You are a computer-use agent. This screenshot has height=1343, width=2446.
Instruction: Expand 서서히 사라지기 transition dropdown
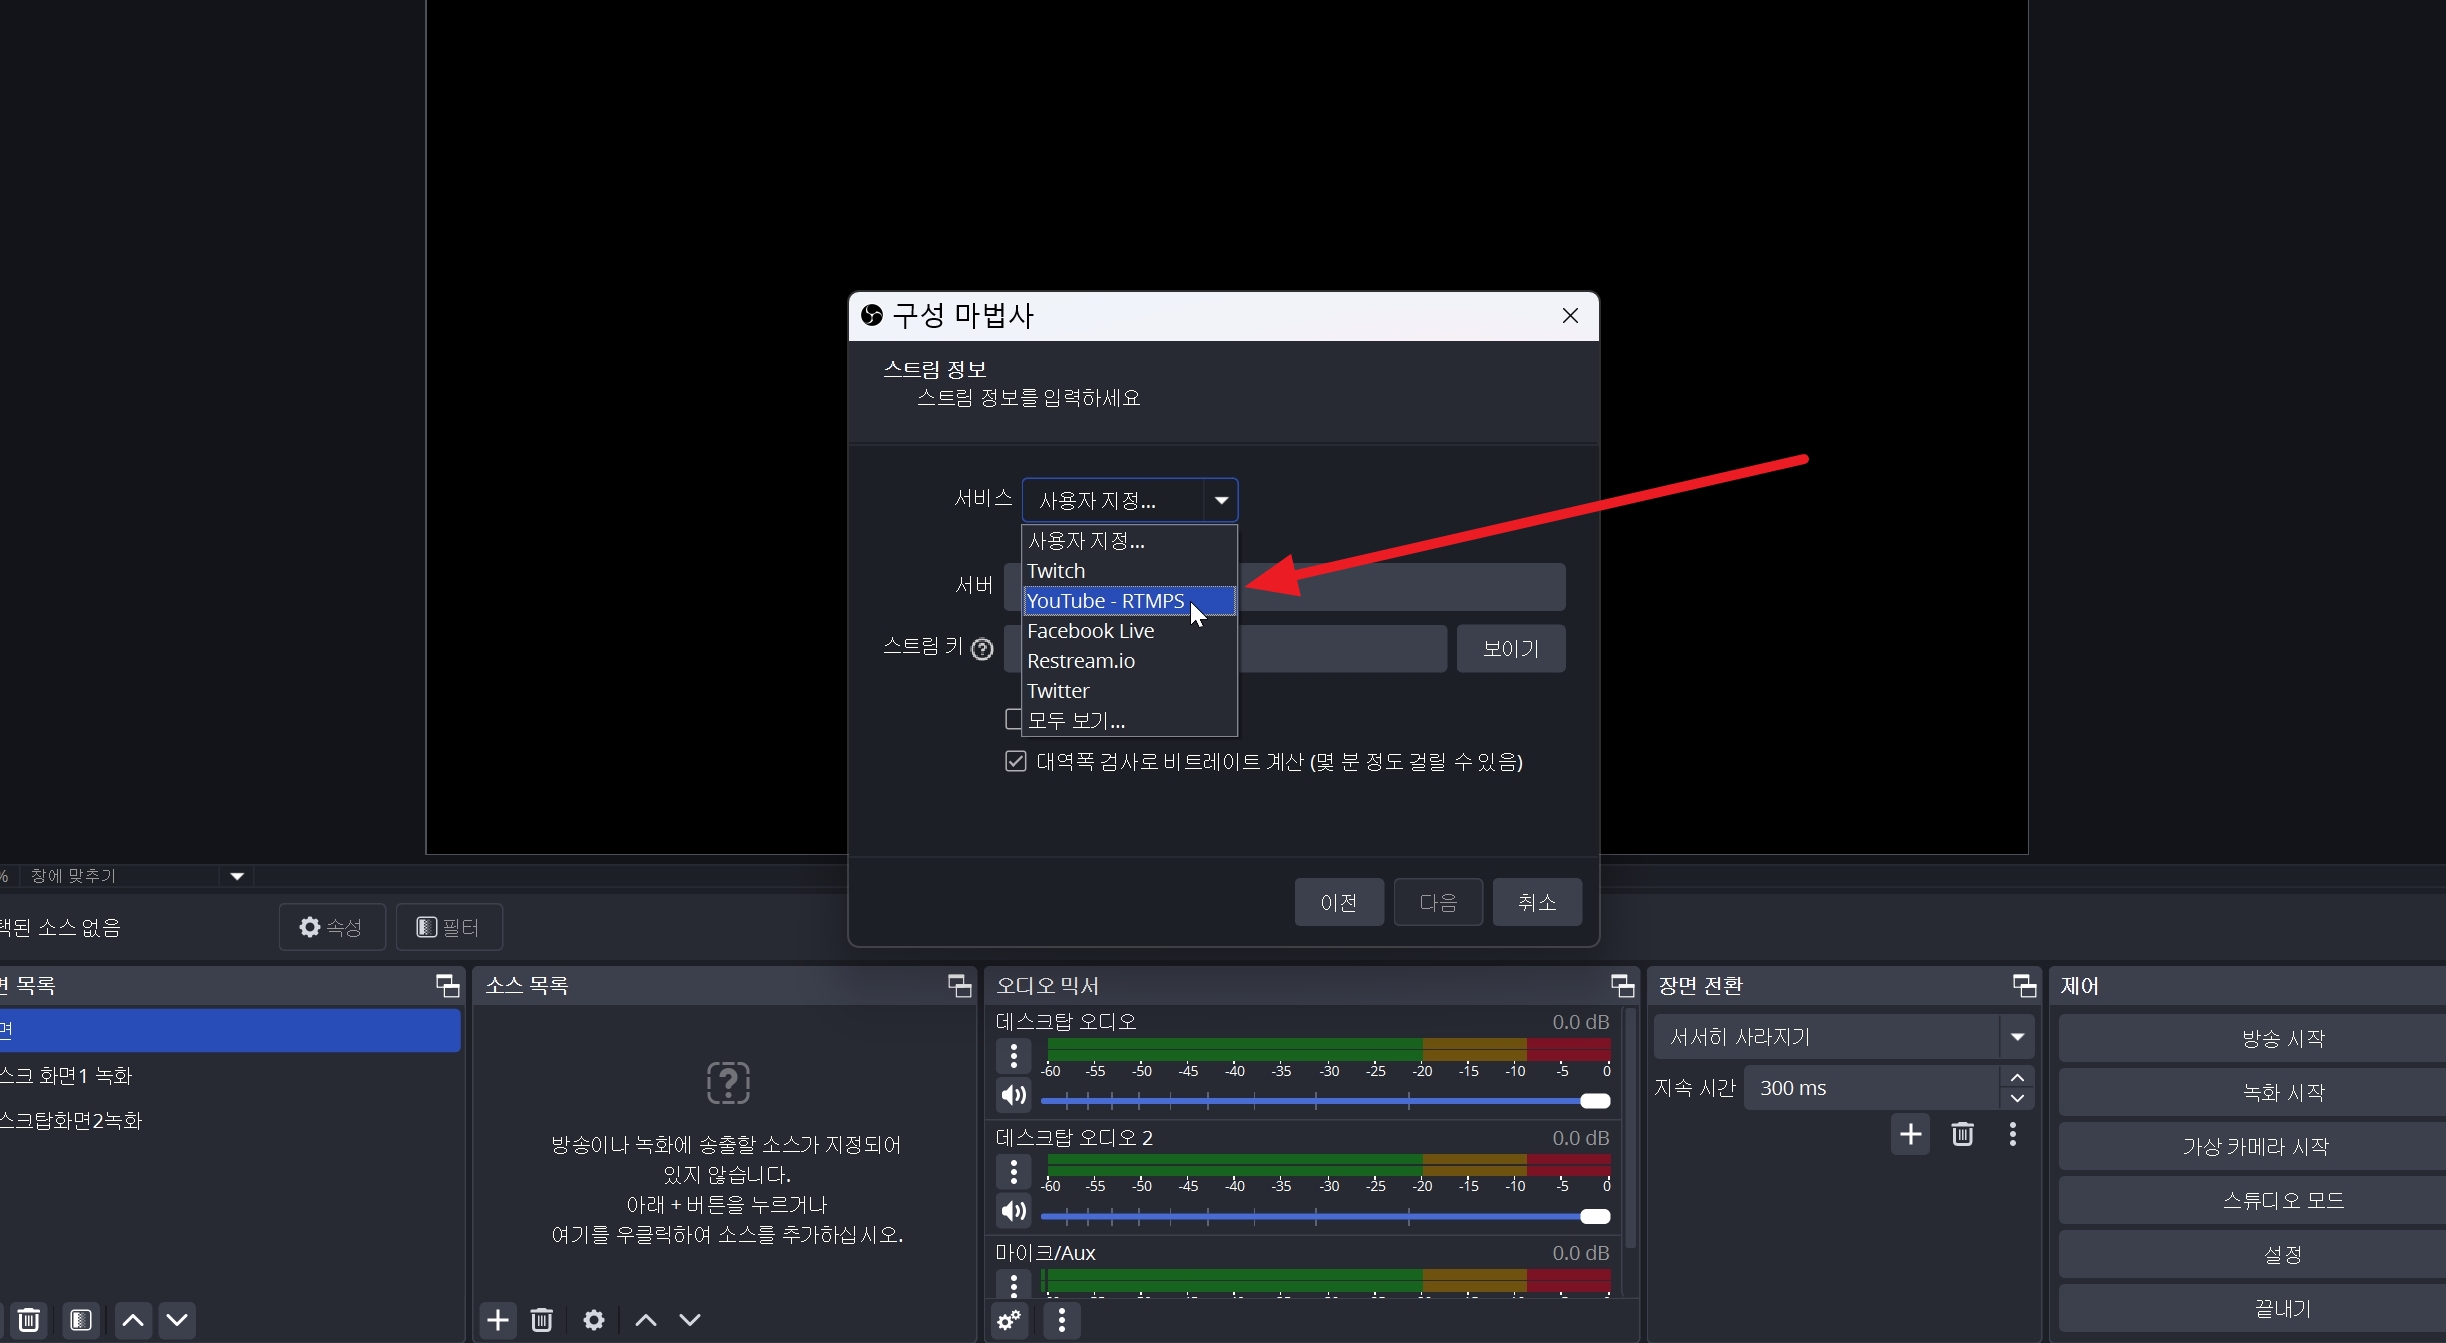(2017, 1037)
